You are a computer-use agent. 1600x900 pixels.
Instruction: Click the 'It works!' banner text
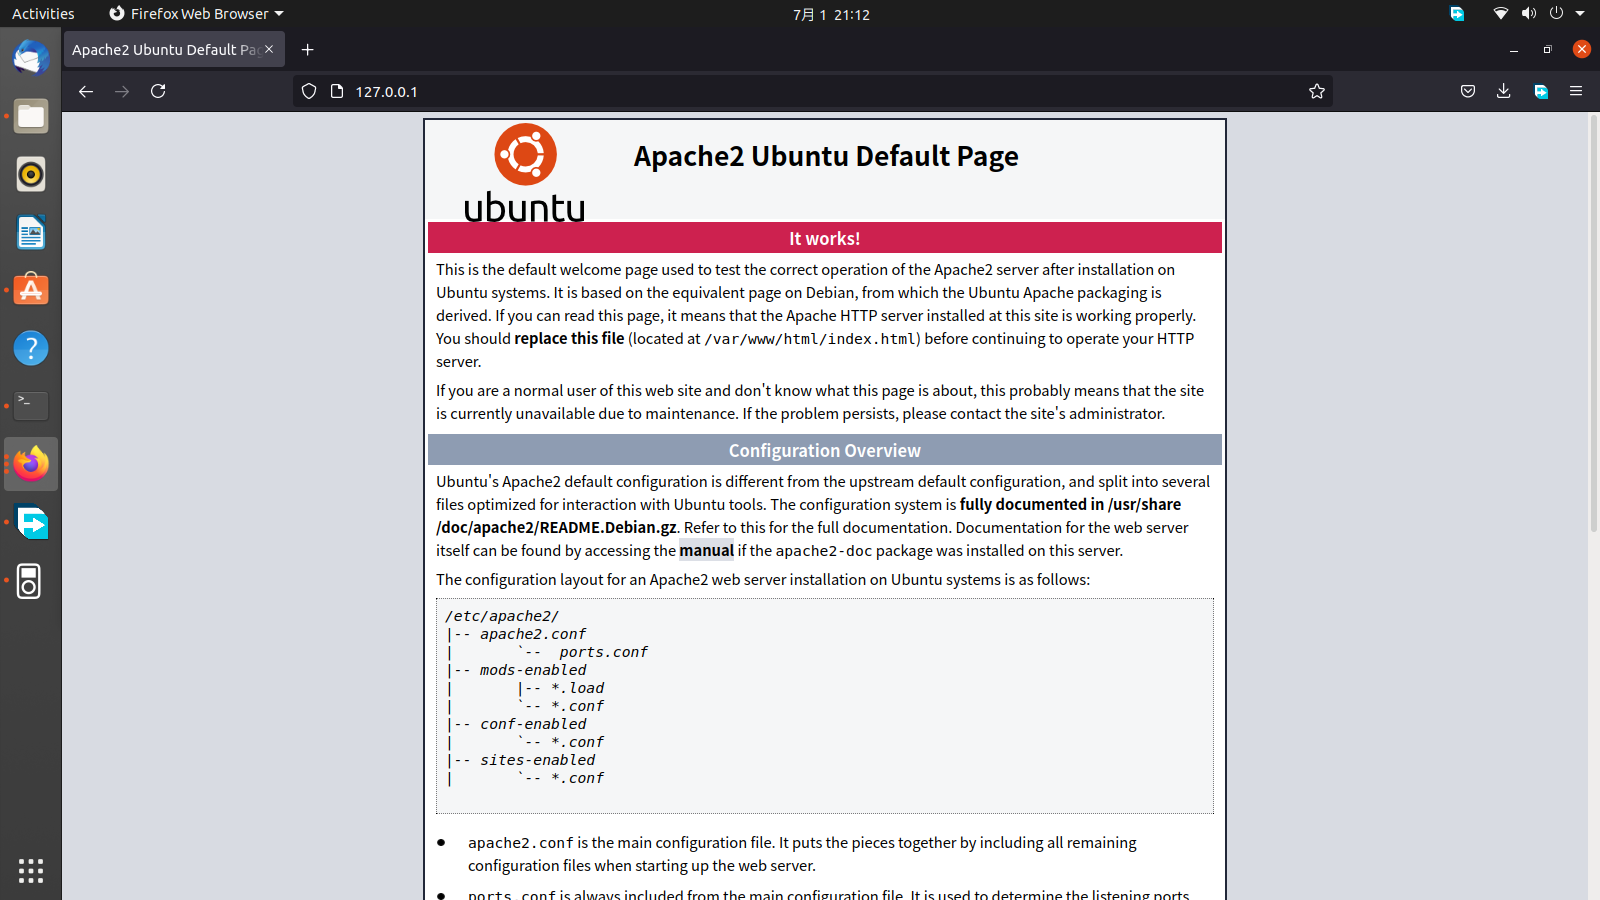[825, 238]
